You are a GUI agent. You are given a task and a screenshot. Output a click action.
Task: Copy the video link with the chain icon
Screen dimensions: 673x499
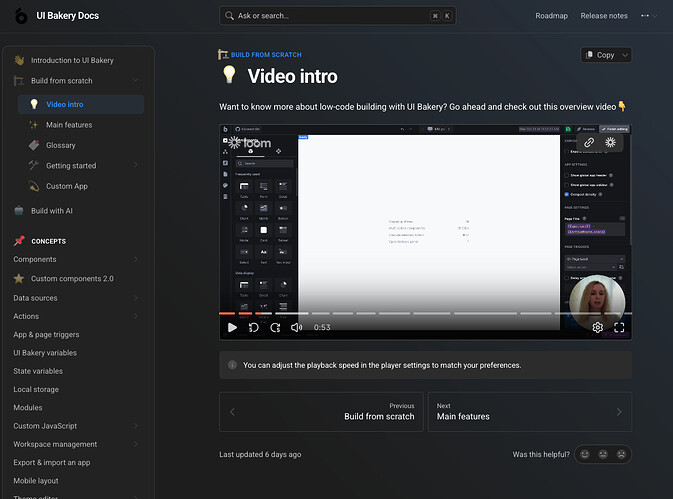click(x=589, y=142)
